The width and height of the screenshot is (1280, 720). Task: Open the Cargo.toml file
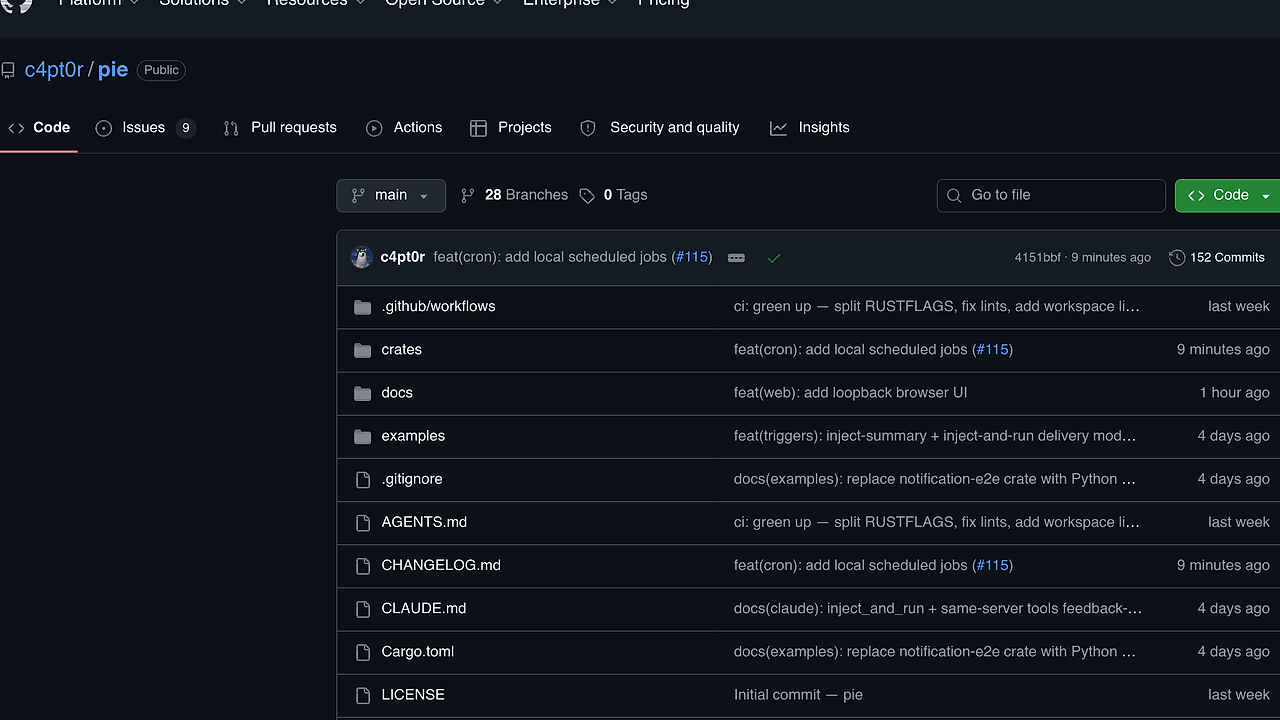[418, 651]
